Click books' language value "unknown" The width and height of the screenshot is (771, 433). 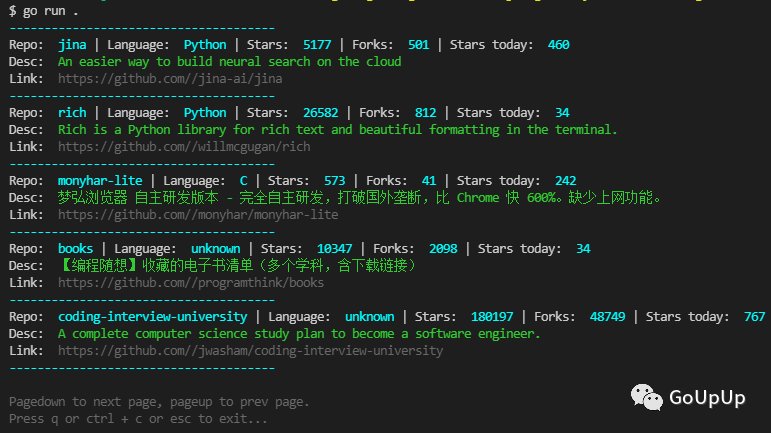pos(216,249)
